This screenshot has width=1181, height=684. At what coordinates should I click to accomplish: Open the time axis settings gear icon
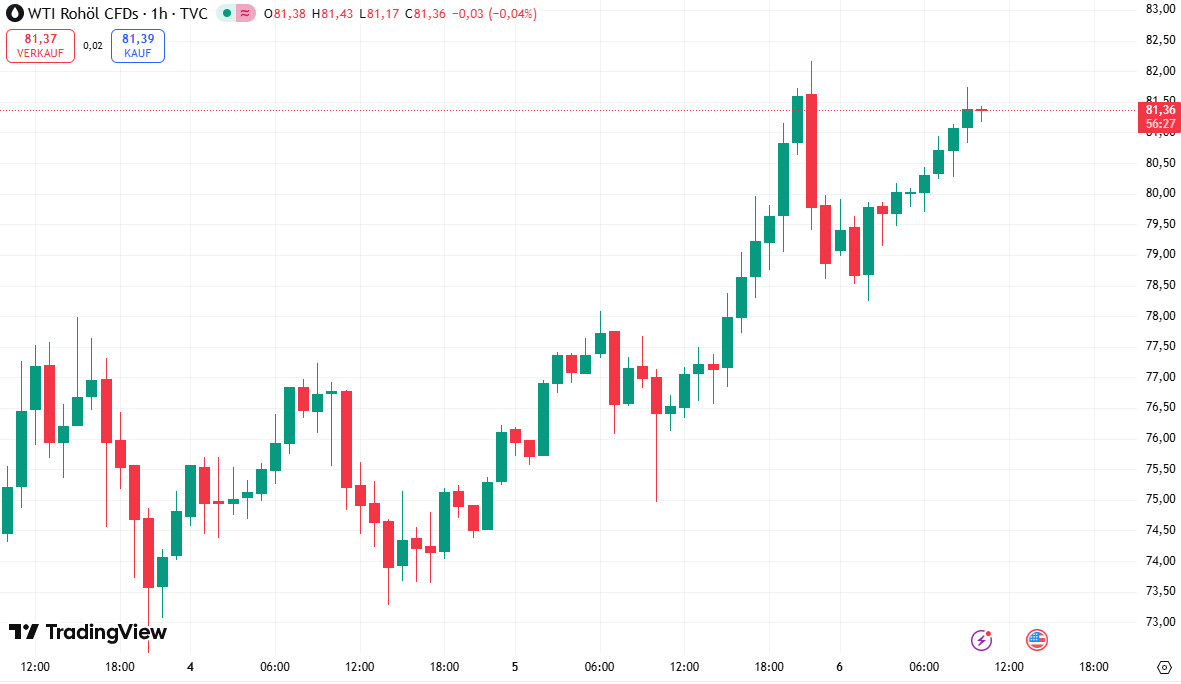click(1163, 666)
